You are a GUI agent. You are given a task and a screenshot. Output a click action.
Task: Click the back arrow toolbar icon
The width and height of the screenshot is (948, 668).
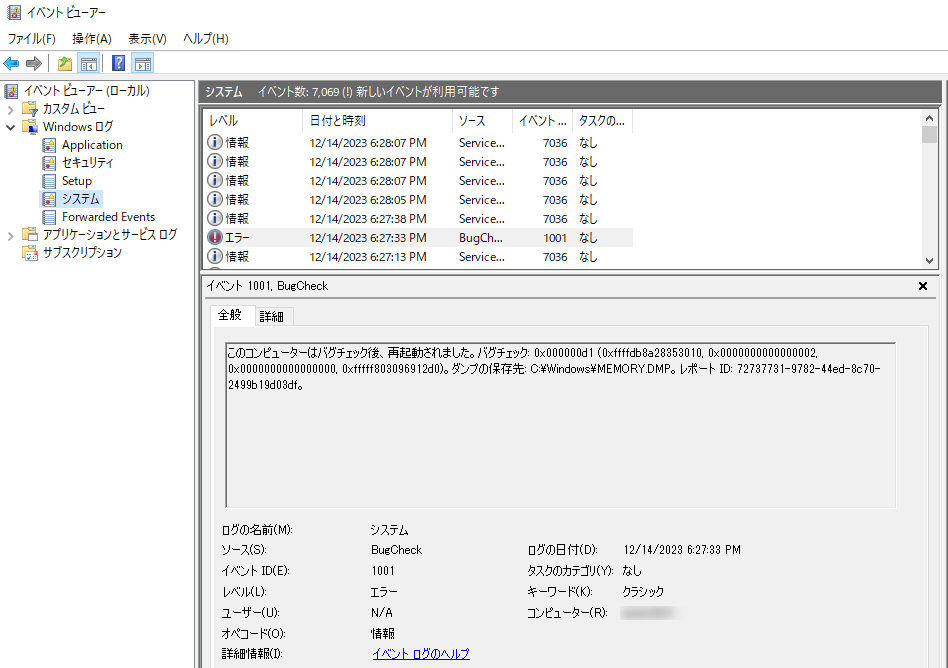point(11,63)
